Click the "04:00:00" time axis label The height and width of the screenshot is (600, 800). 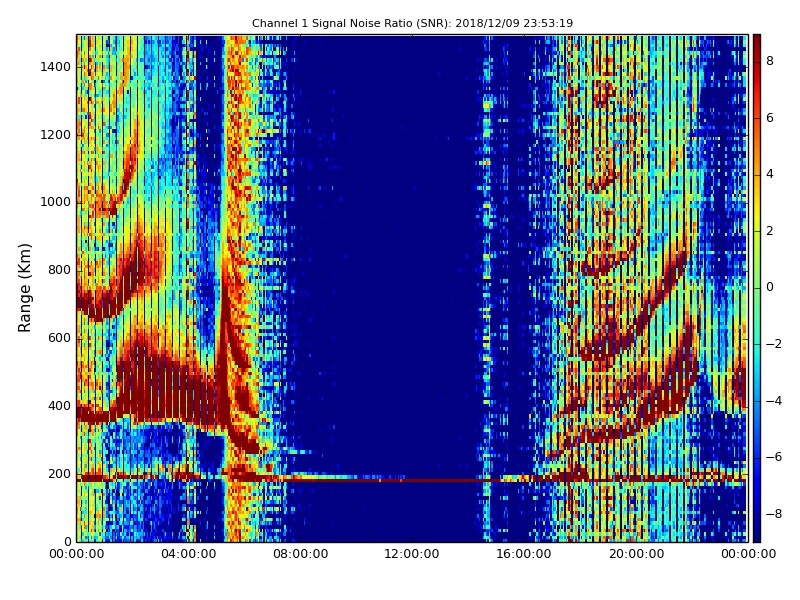point(188,554)
